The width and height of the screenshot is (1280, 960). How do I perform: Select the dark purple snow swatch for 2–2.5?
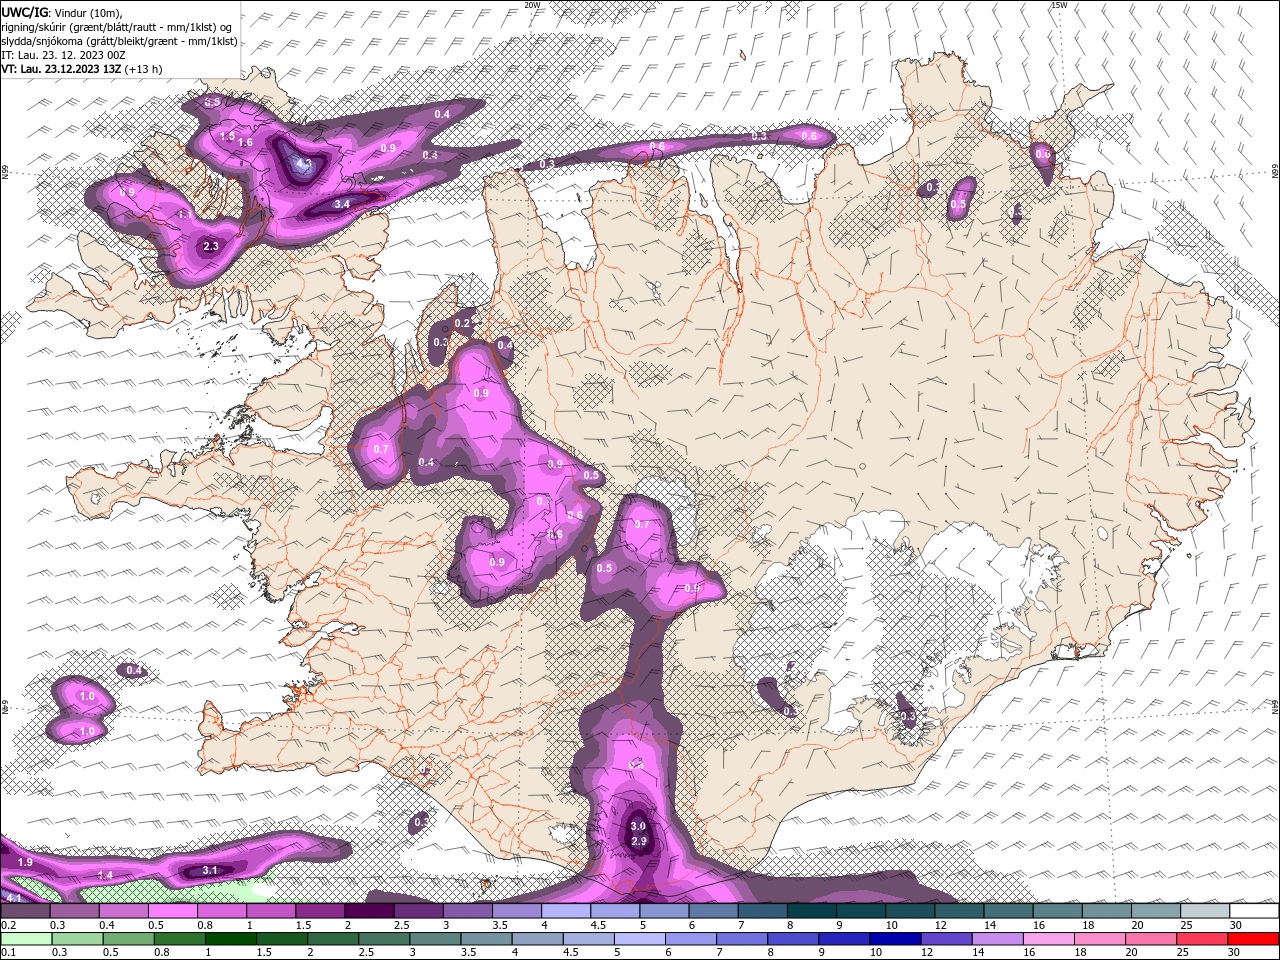click(x=369, y=911)
